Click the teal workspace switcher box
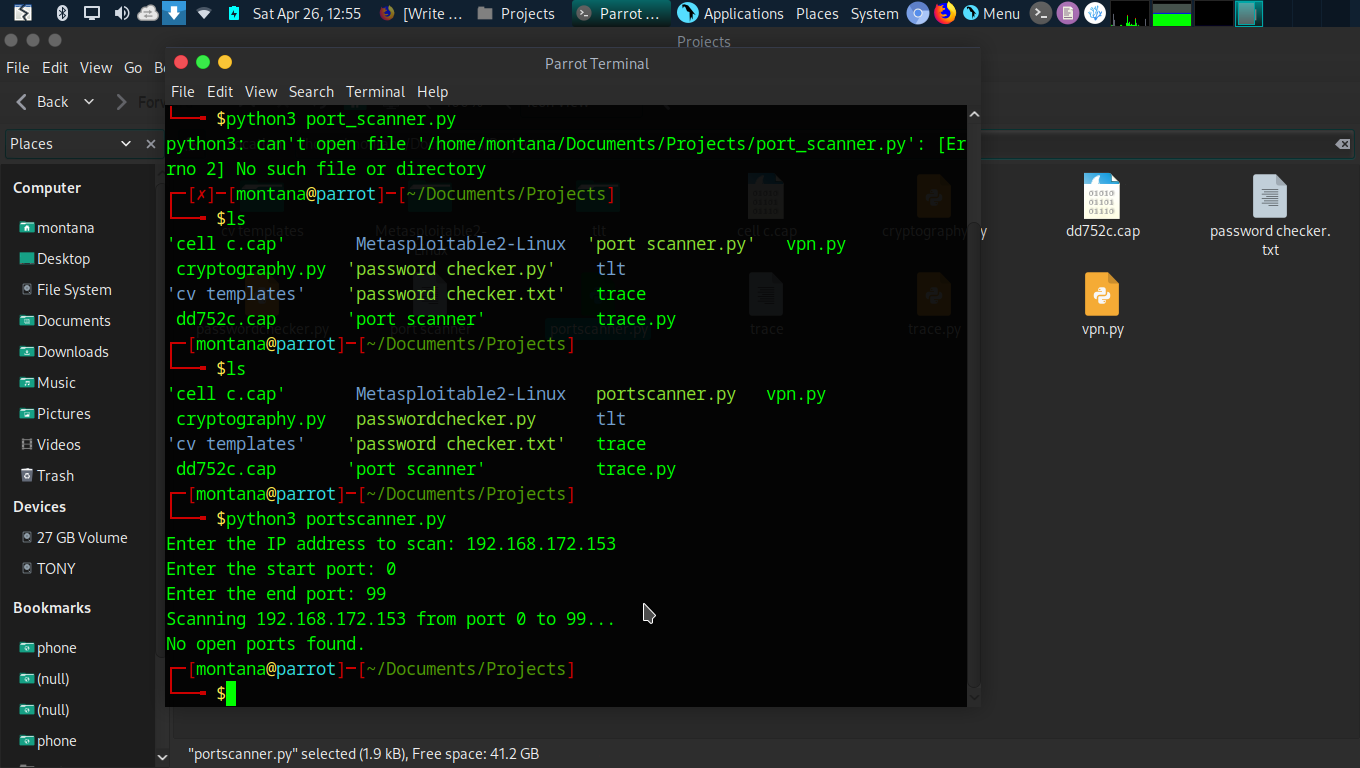1360x768 pixels. click(1248, 13)
